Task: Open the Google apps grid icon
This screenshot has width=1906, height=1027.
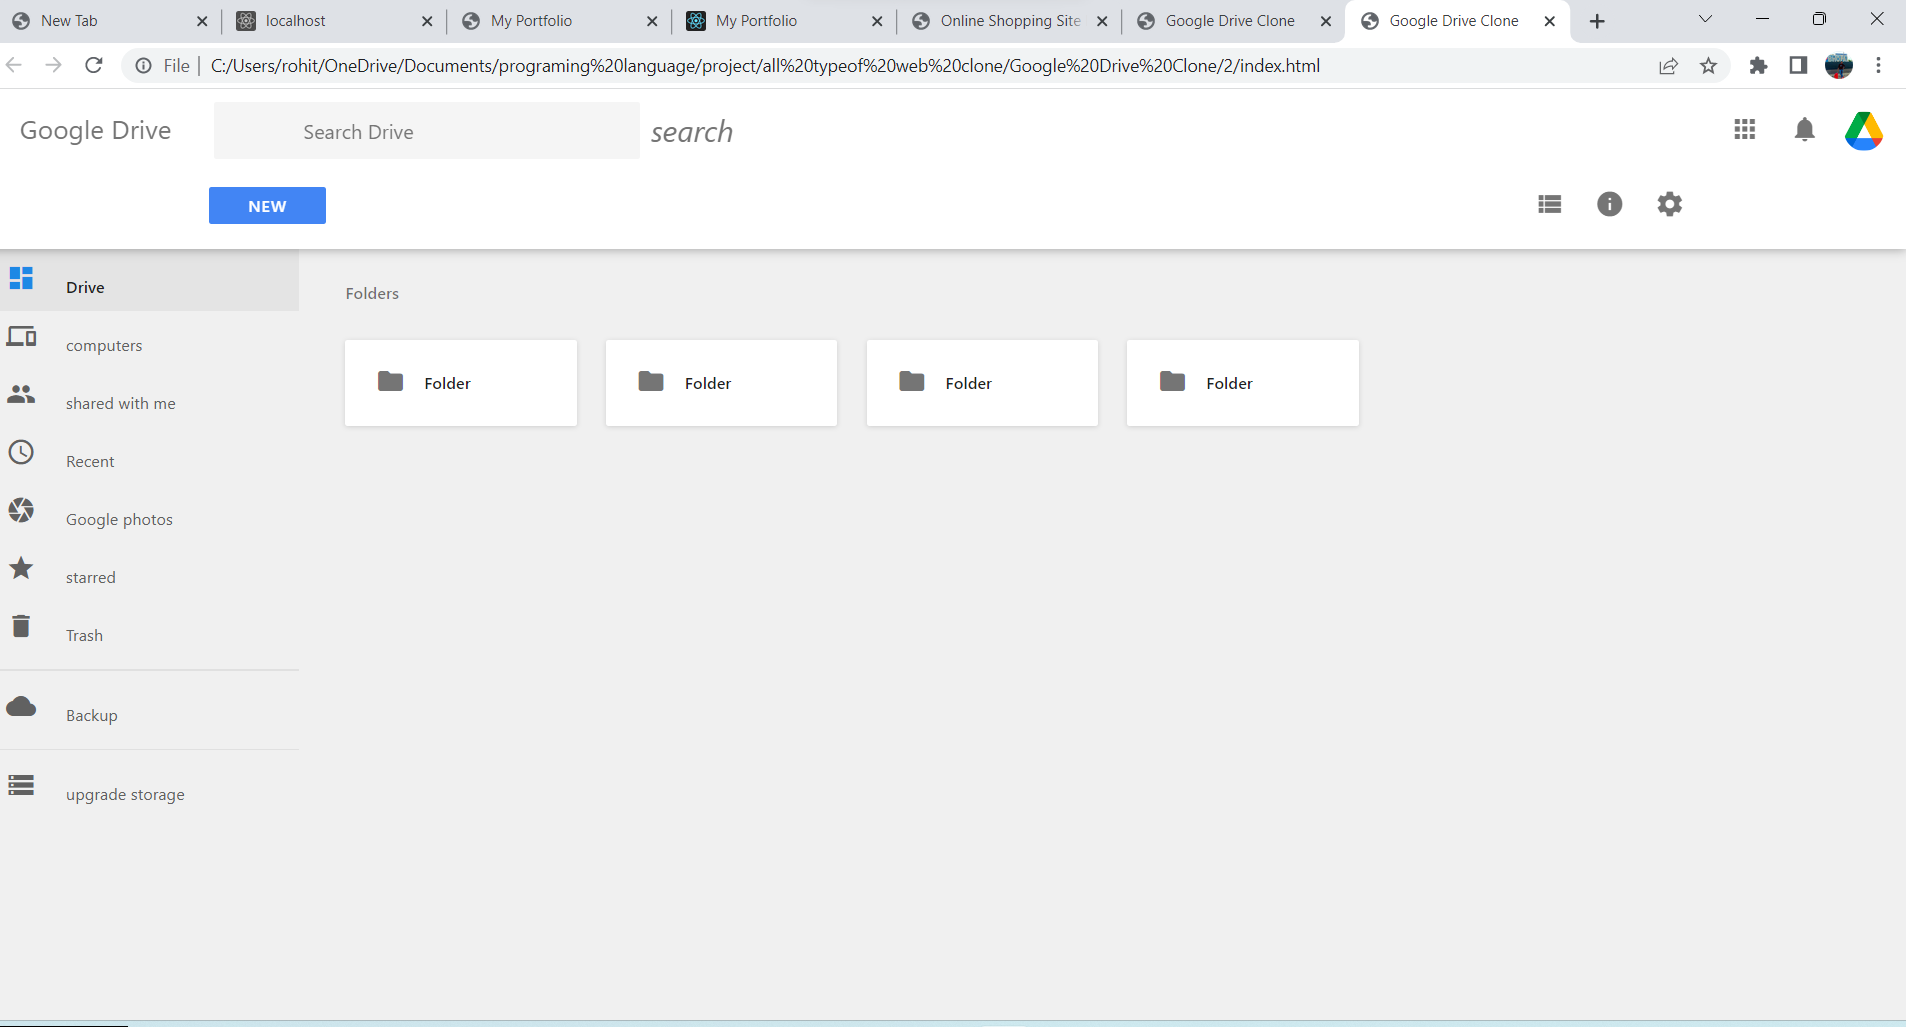Action: (x=1745, y=130)
